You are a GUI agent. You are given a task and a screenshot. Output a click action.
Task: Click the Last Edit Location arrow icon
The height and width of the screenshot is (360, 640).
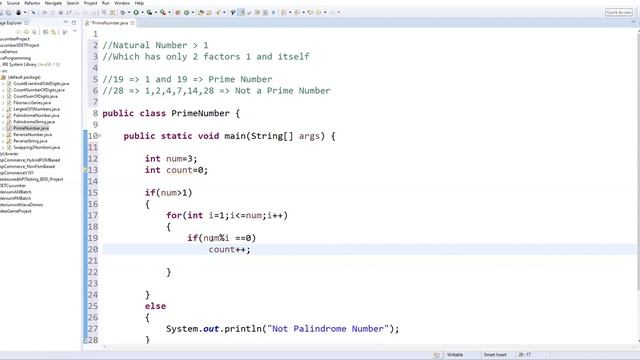click(310, 12)
